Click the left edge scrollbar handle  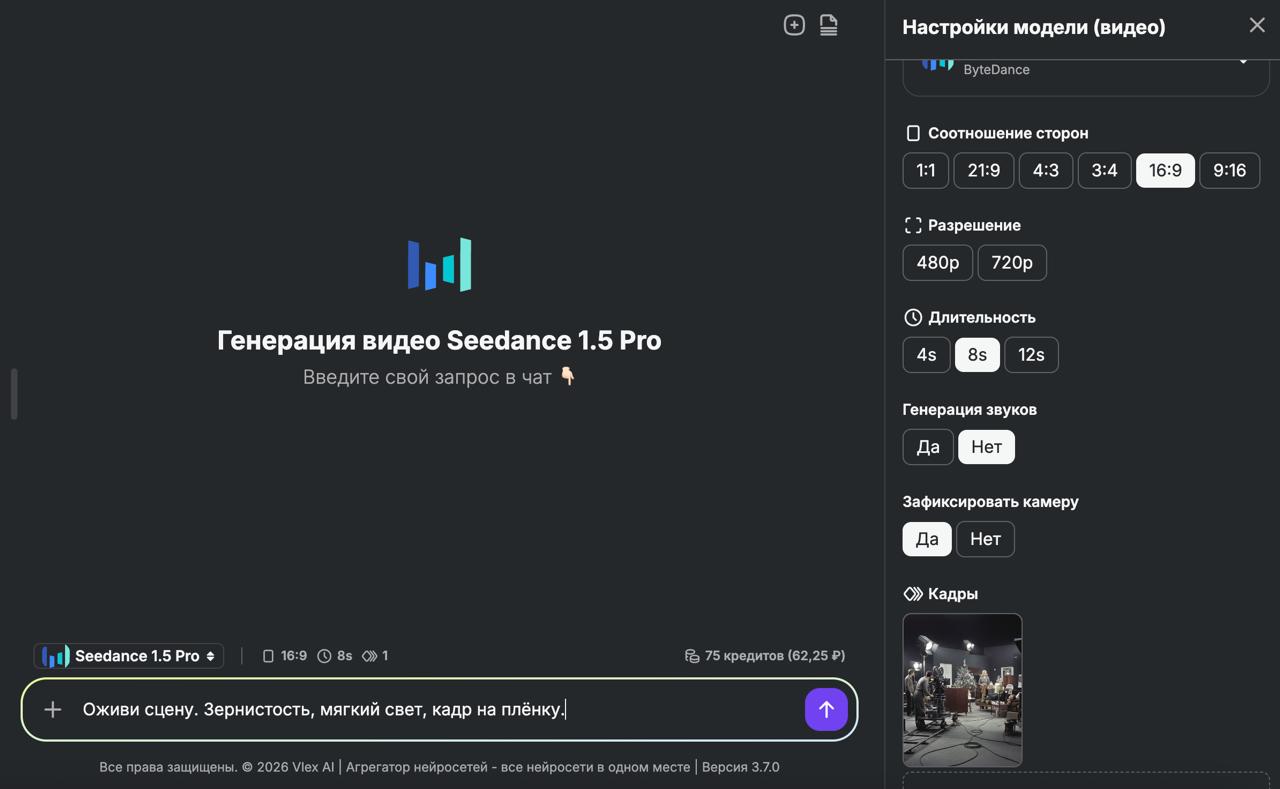(14, 394)
